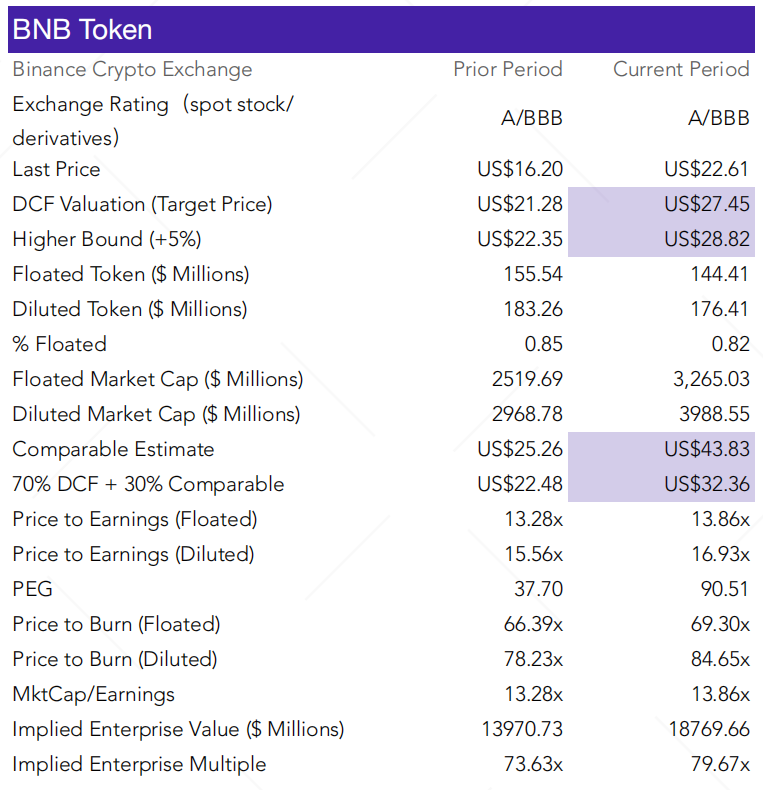
Task: Click the Price to Burn (Floated) label
Action: pyautogui.click(x=116, y=624)
